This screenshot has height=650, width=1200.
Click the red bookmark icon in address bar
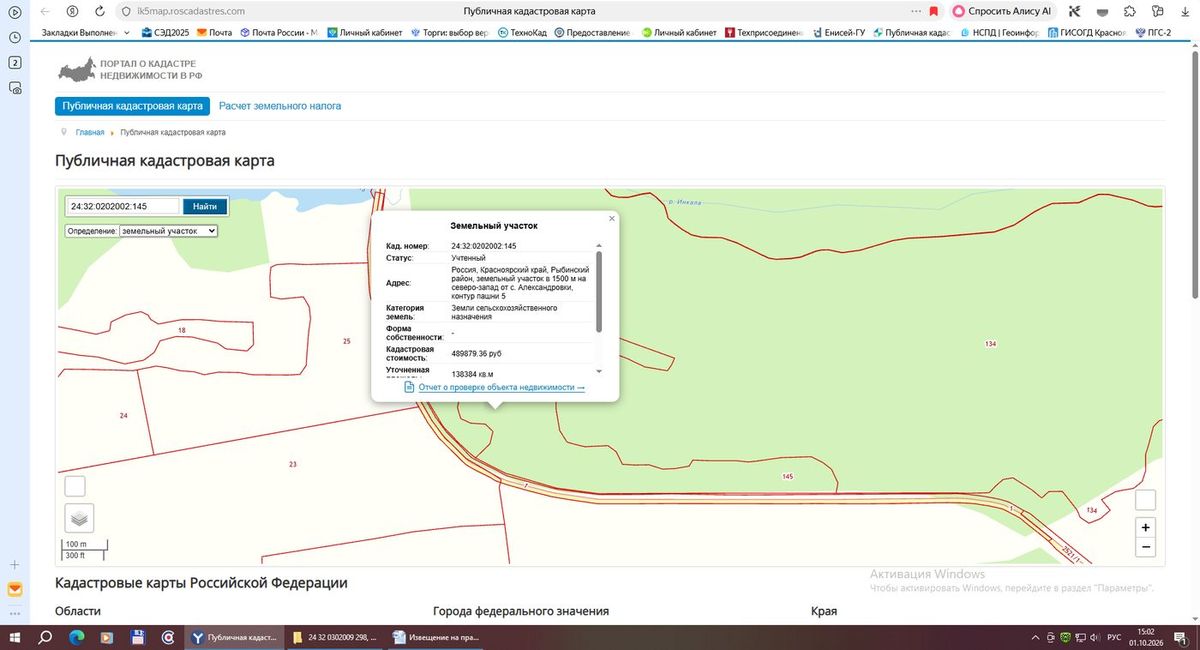pyautogui.click(x=933, y=11)
